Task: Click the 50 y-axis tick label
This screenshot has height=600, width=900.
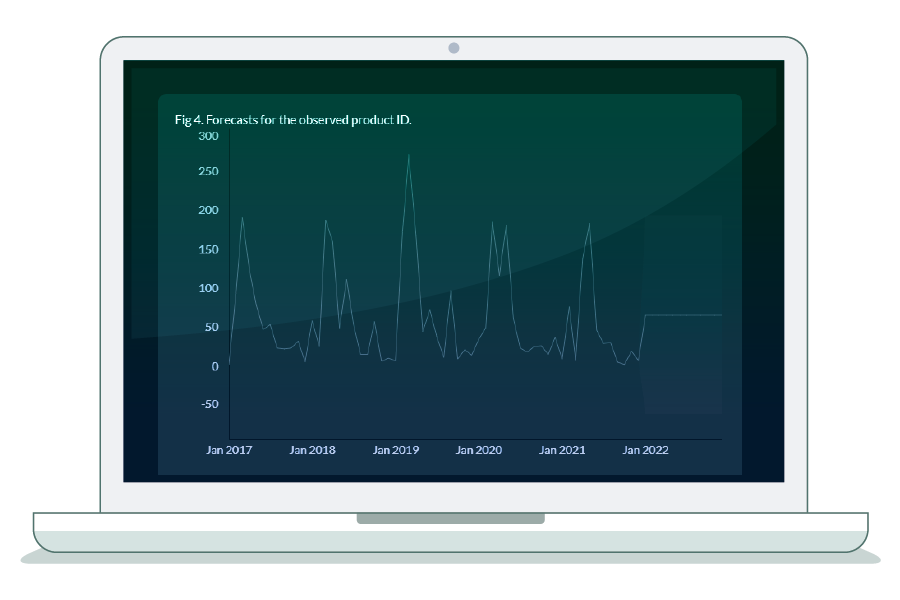Action: 210,327
